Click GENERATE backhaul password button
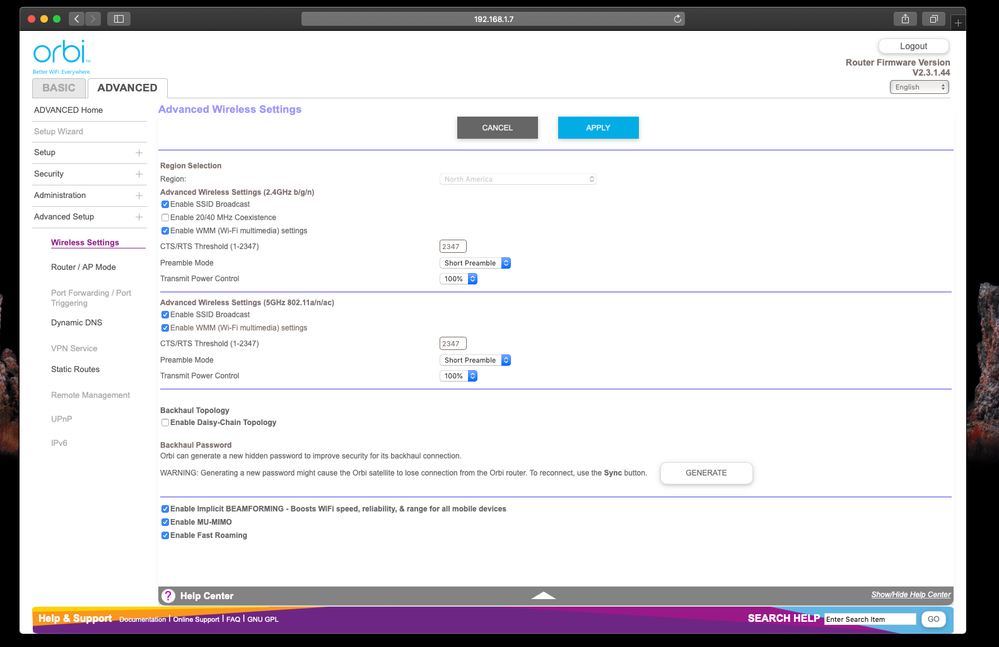Image resolution: width=999 pixels, height=647 pixels. [706, 473]
